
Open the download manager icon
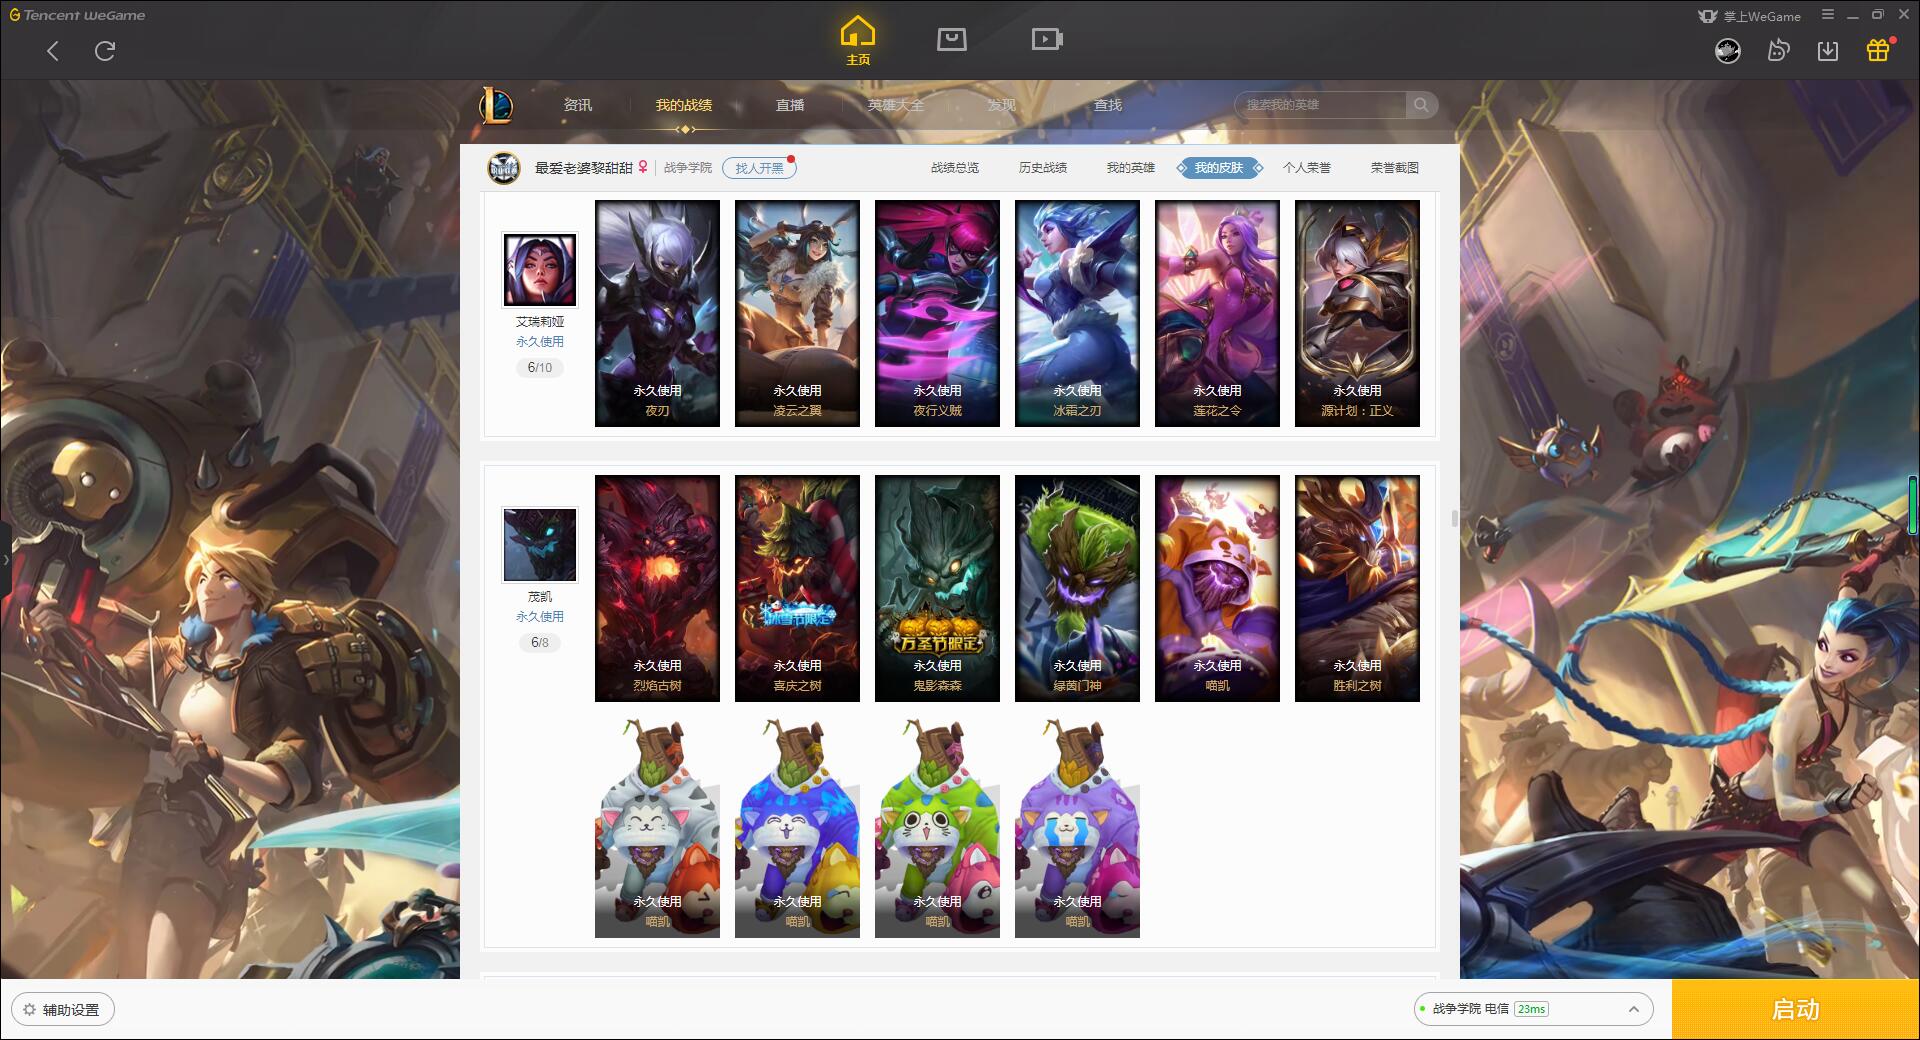[1828, 50]
